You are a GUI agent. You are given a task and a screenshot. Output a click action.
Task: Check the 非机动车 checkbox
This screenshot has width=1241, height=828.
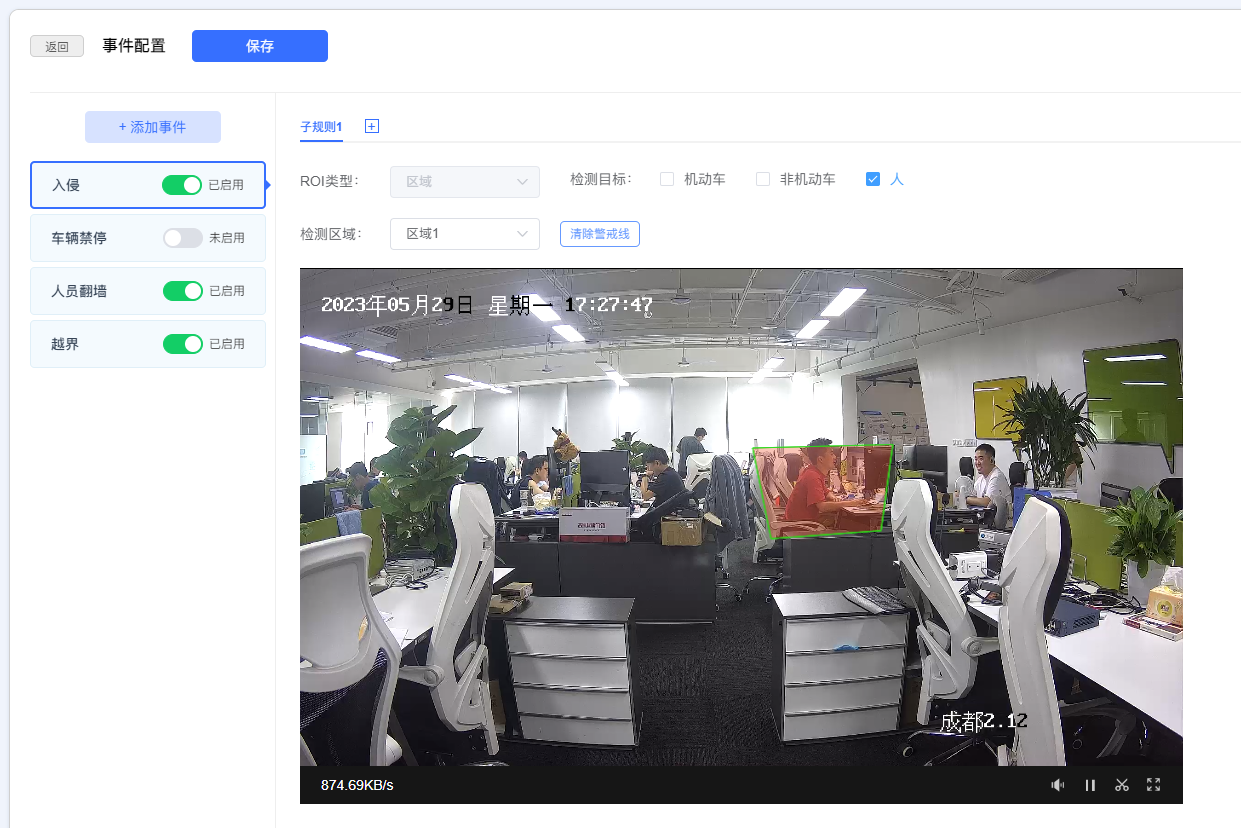[x=763, y=180]
